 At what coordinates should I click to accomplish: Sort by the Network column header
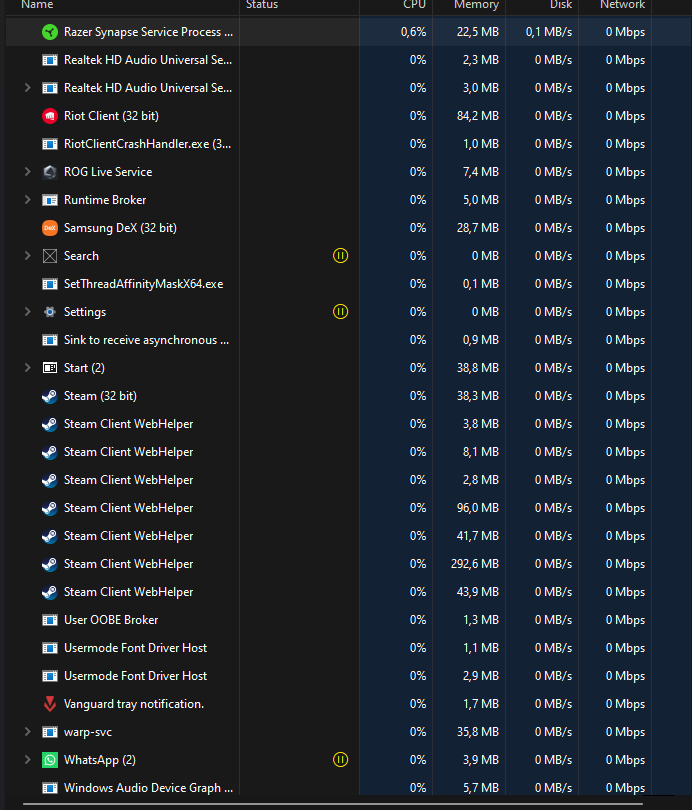[x=622, y=5]
